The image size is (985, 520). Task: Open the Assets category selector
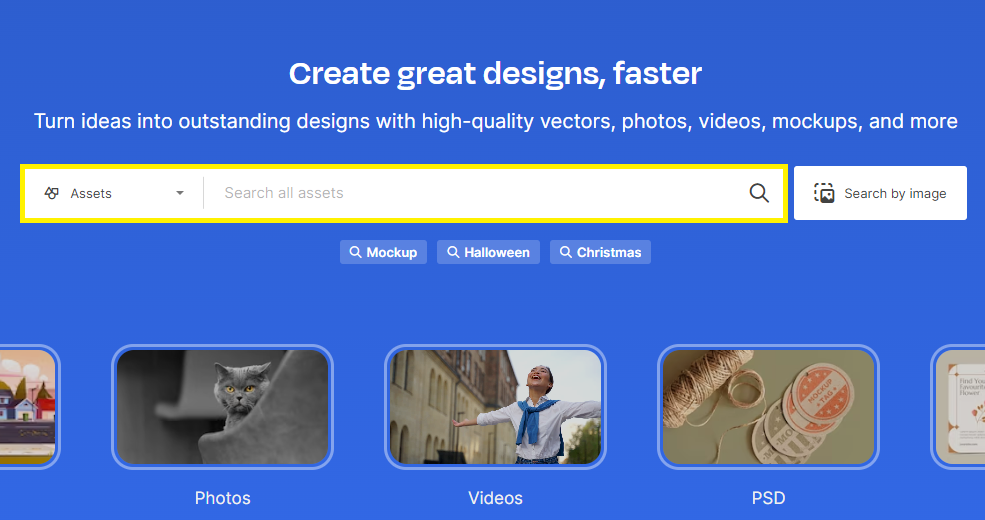114,193
